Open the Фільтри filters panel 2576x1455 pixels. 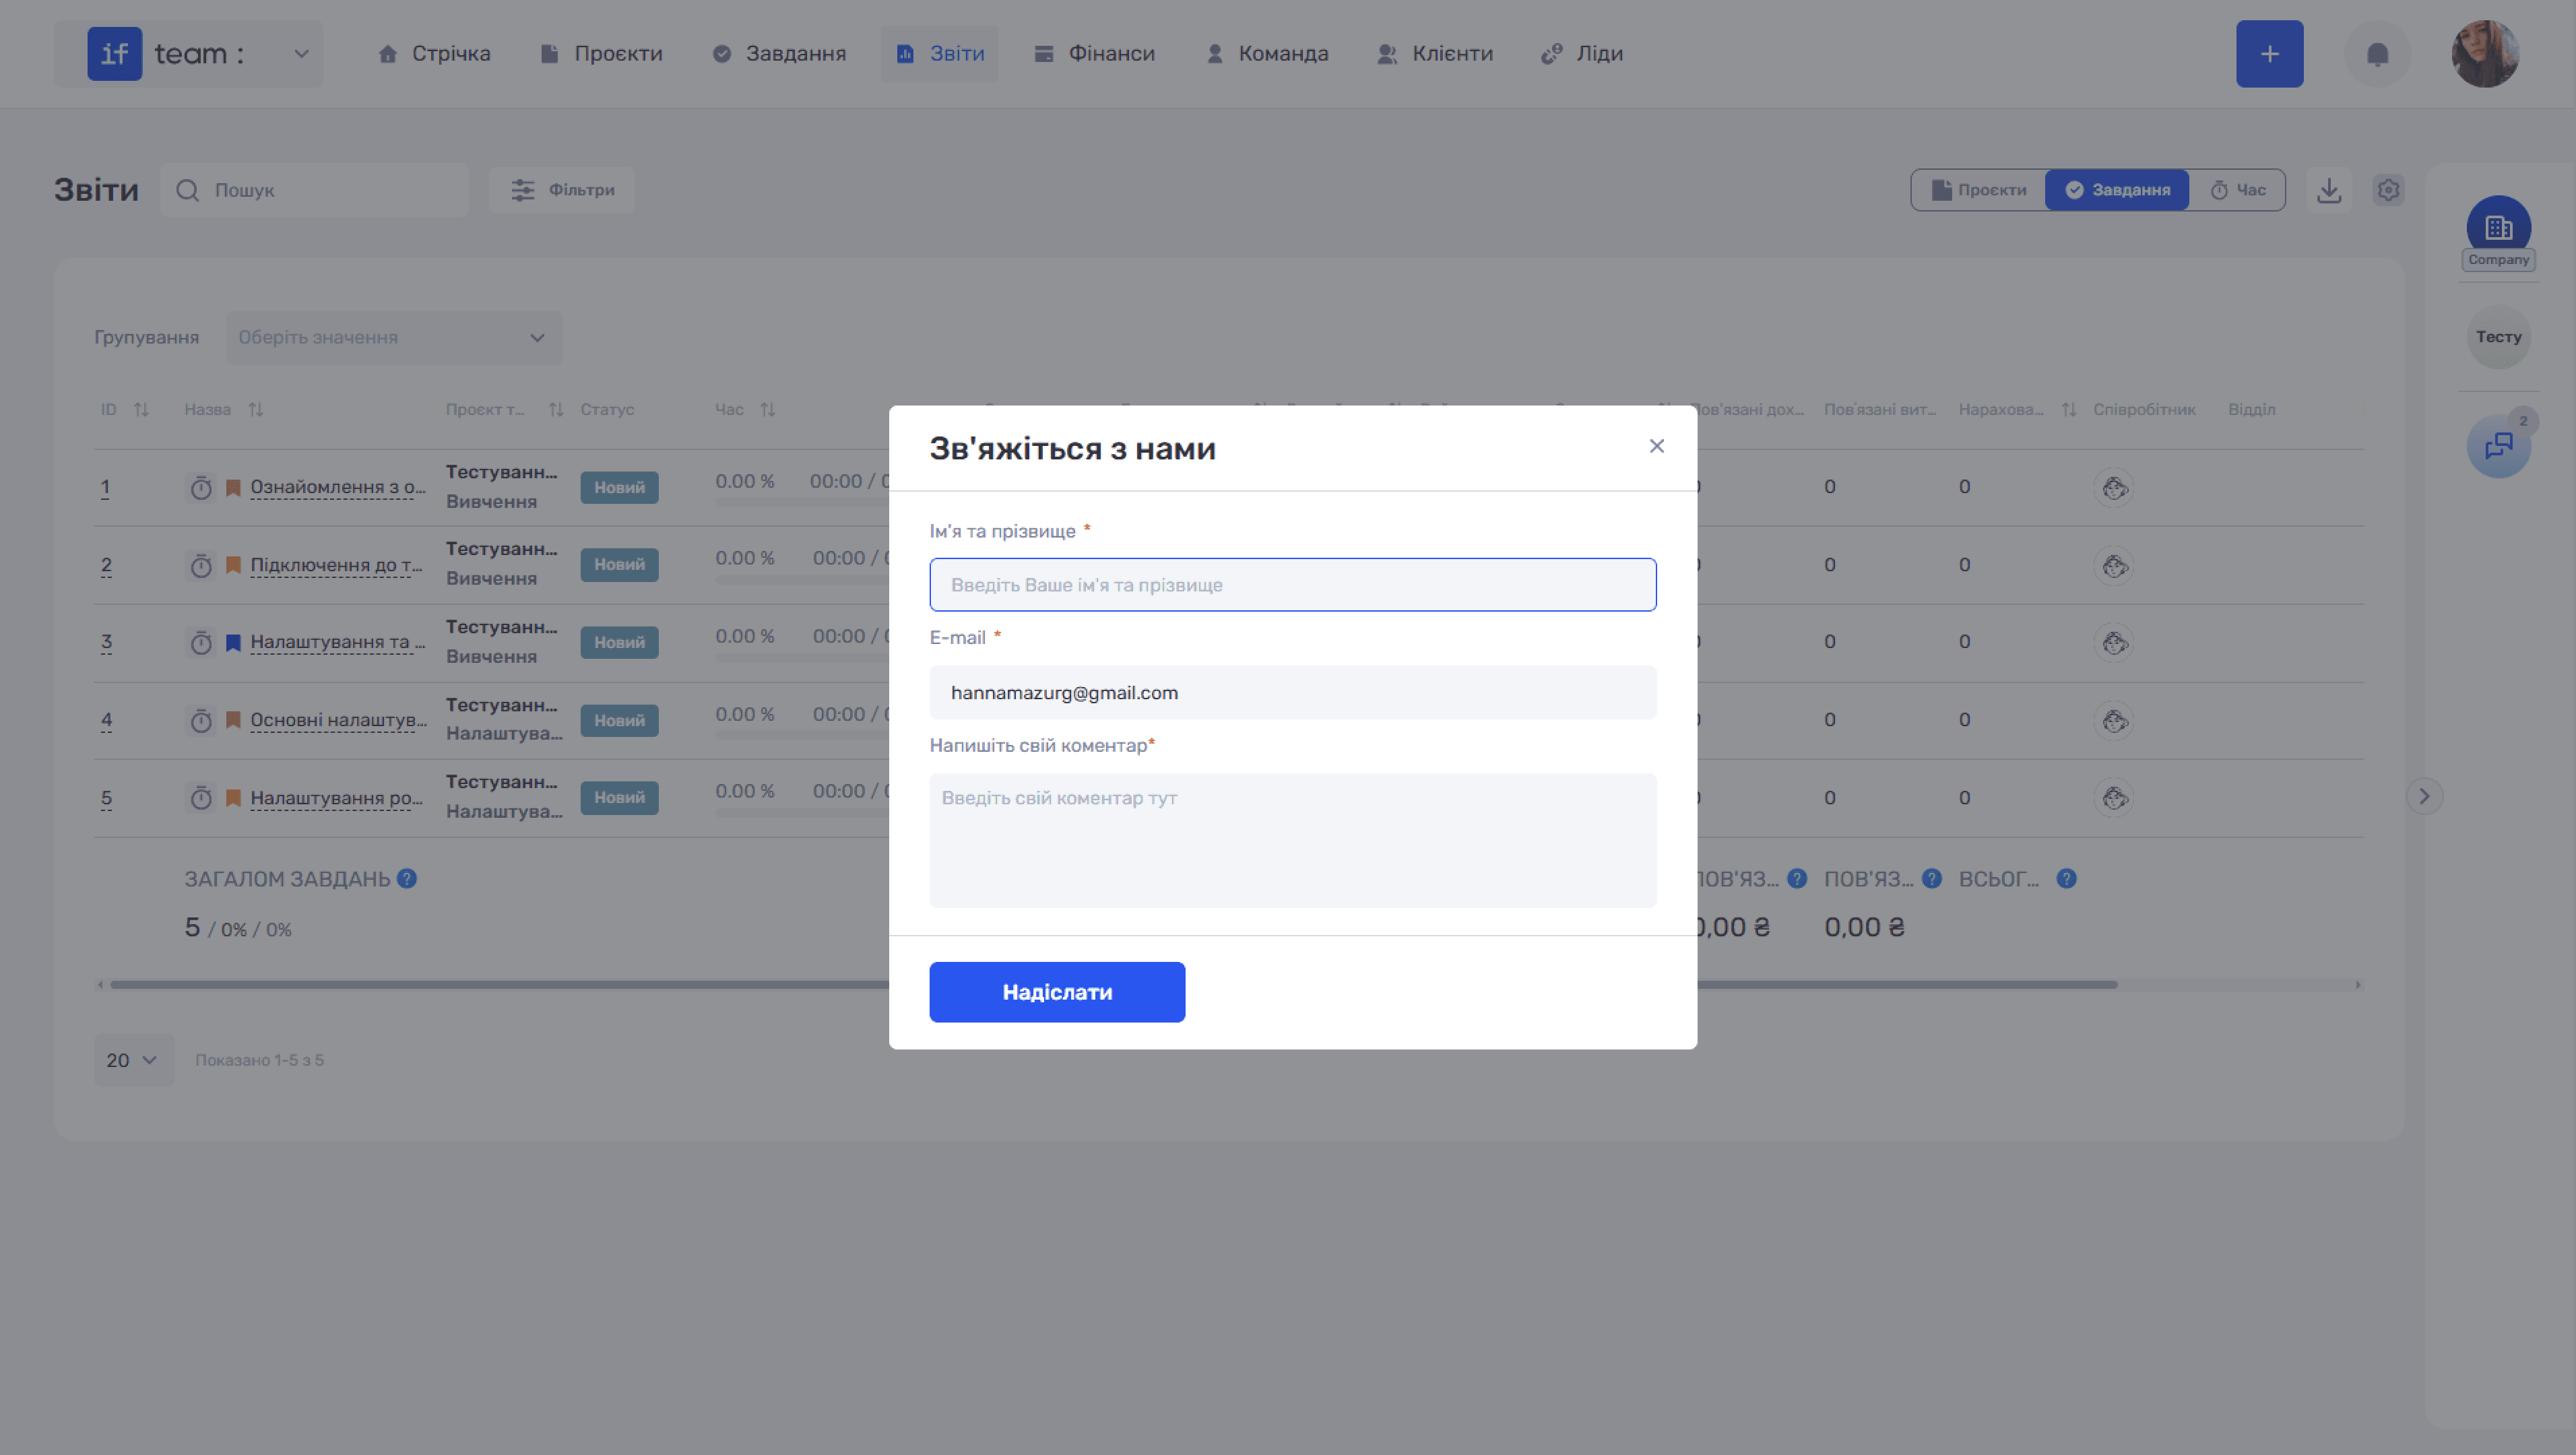point(562,190)
